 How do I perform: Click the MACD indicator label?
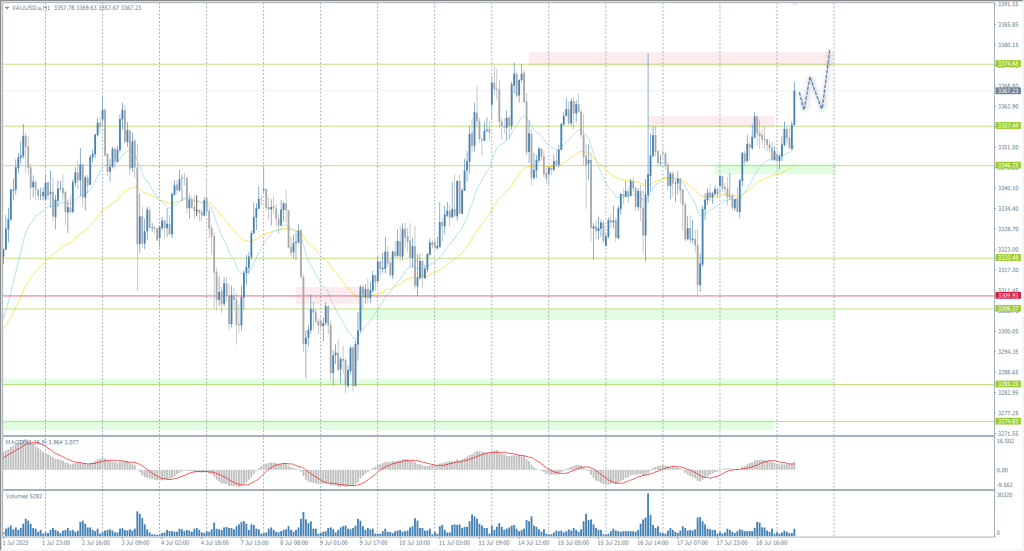tap(14, 441)
